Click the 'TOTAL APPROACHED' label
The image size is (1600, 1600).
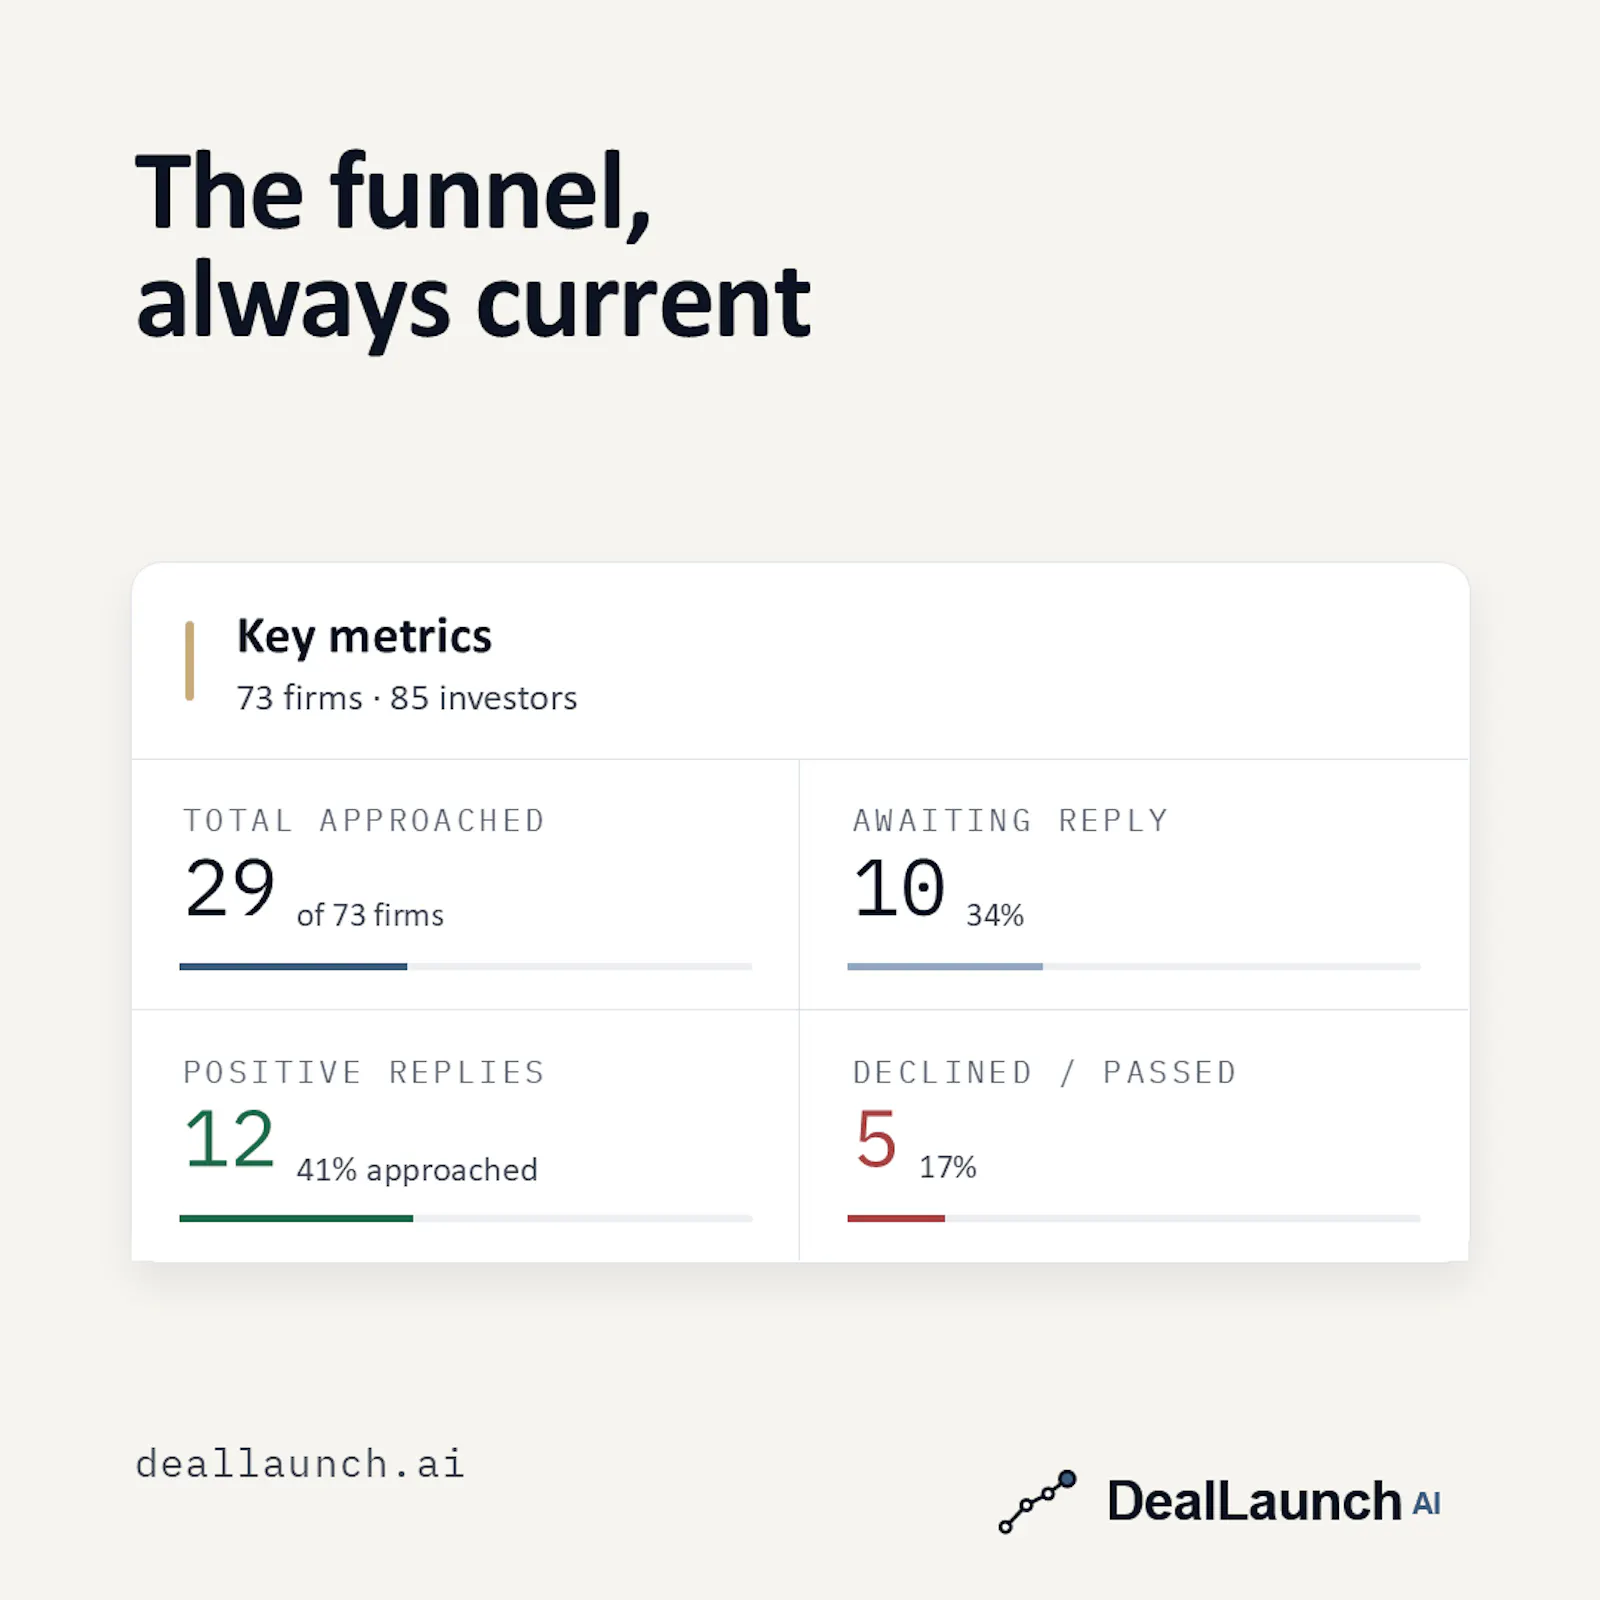(x=364, y=820)
